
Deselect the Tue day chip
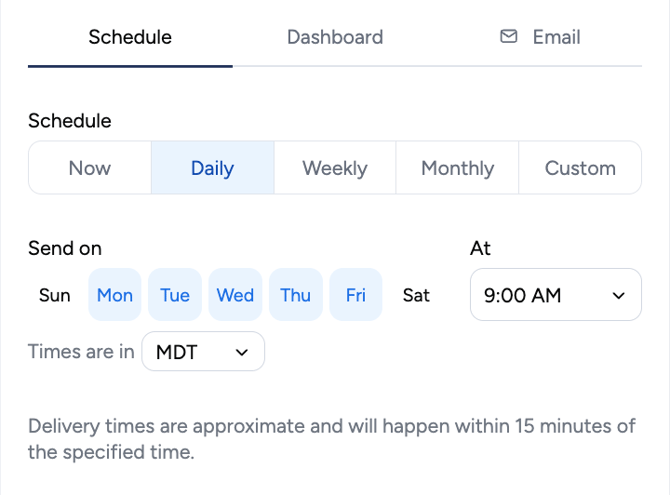[x=175, y=295]
